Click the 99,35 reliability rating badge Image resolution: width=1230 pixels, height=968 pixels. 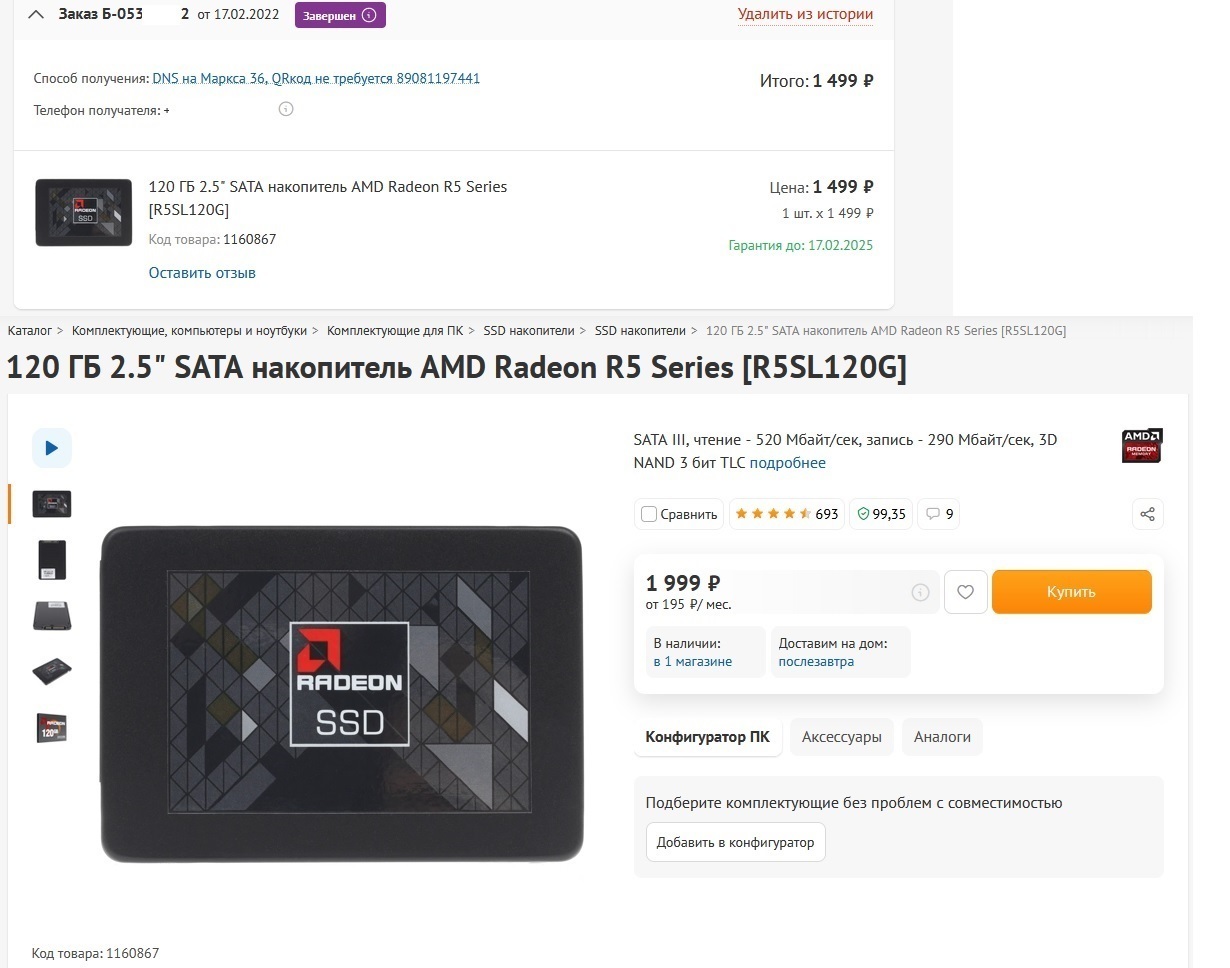(881, 514)
